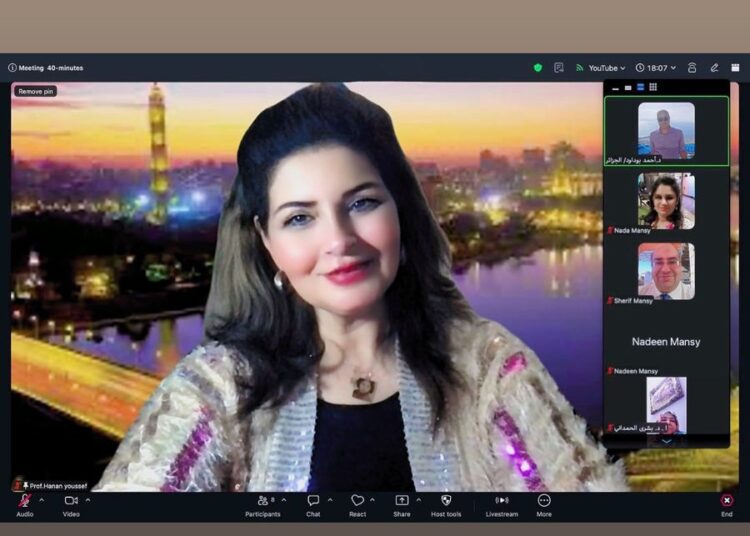
Task: Expand the Chat options caret
Action: (330, 500)
